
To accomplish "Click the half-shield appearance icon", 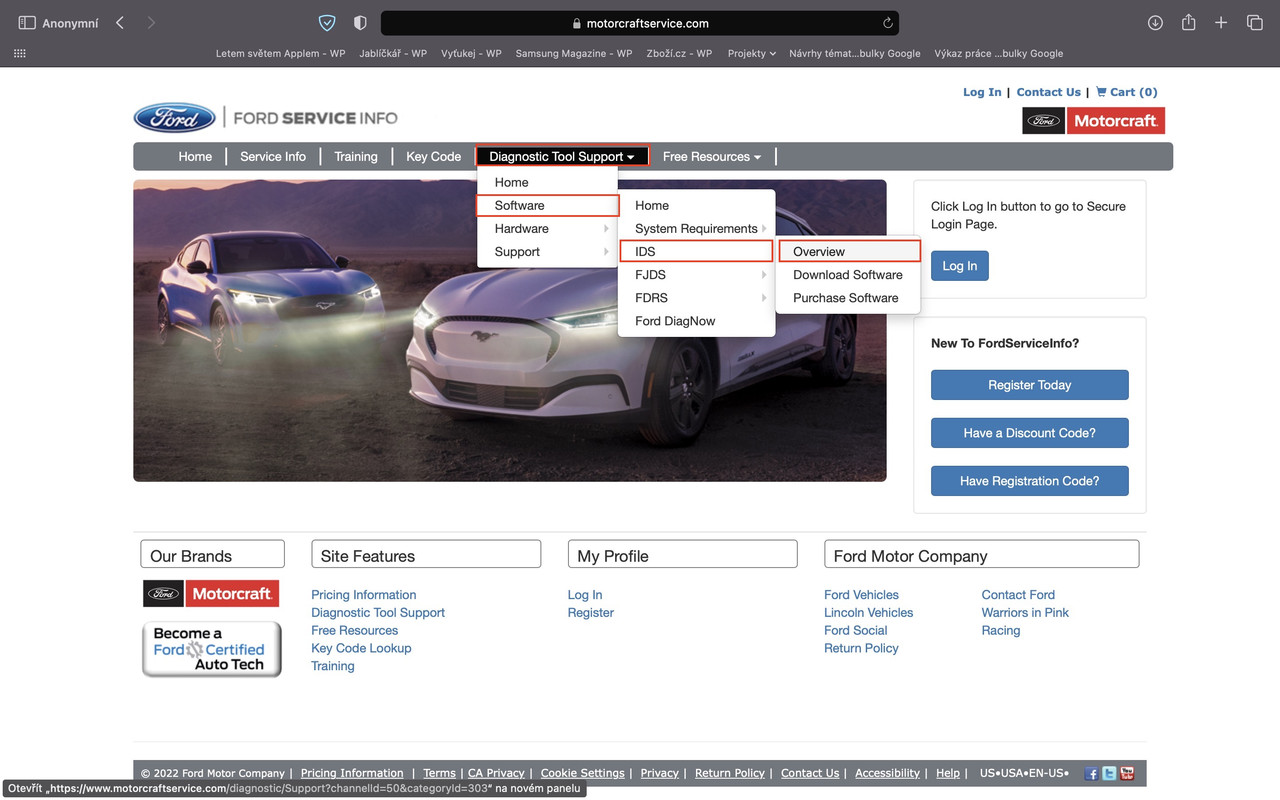I will 360,23.
